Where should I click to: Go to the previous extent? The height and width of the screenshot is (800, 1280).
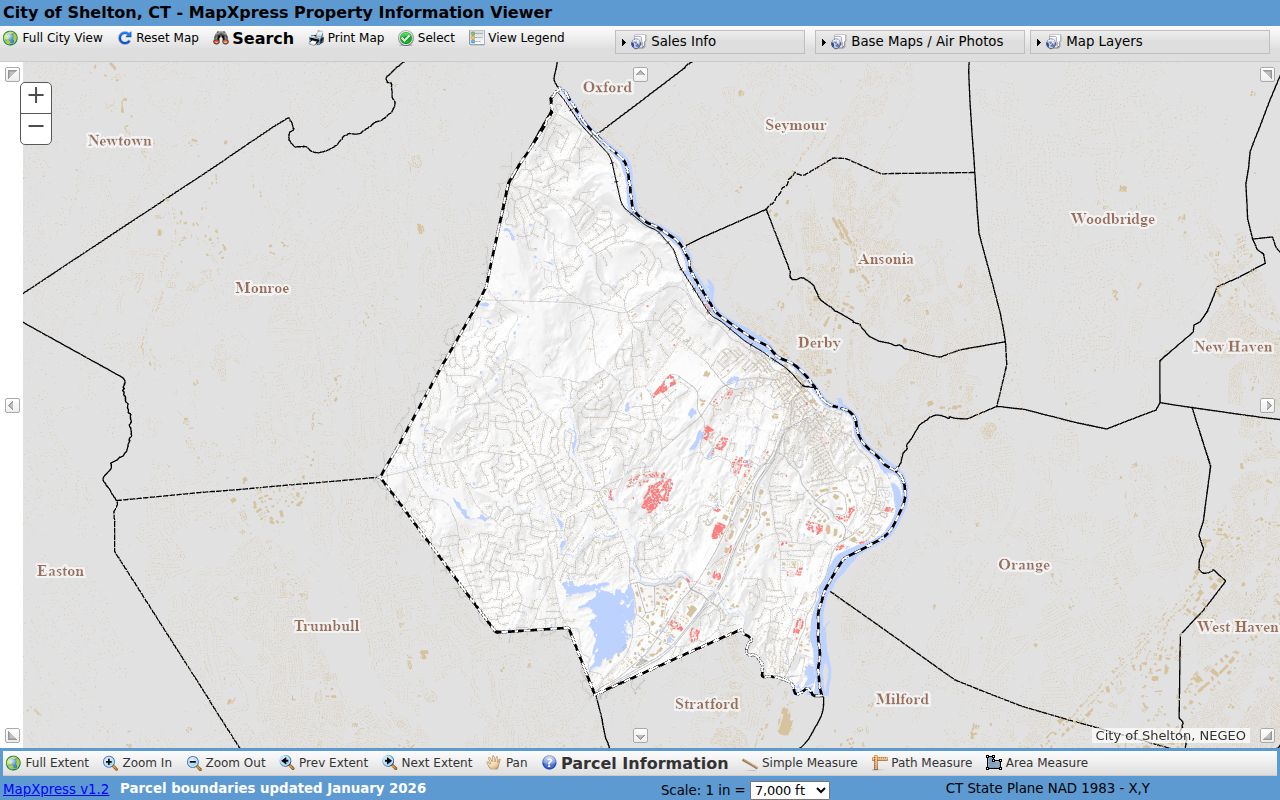324,763
